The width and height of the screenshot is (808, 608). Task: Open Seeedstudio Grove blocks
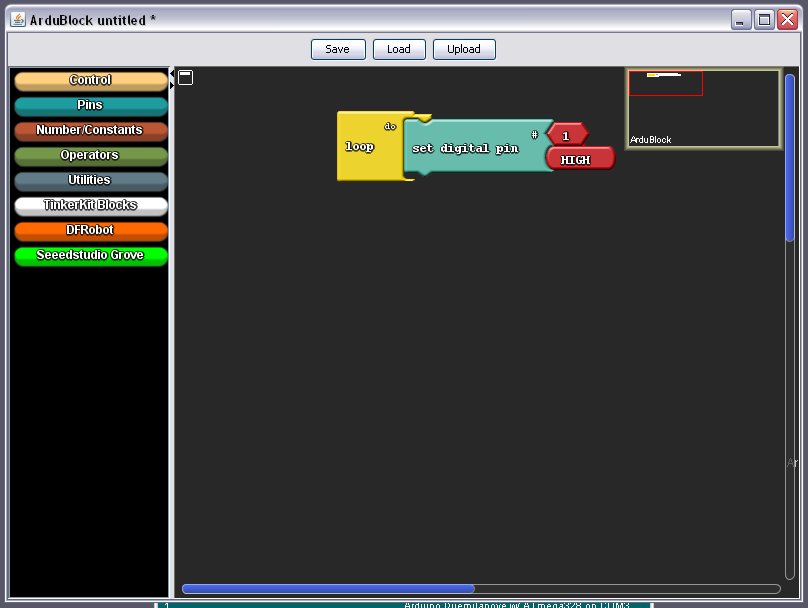point(90,256)
